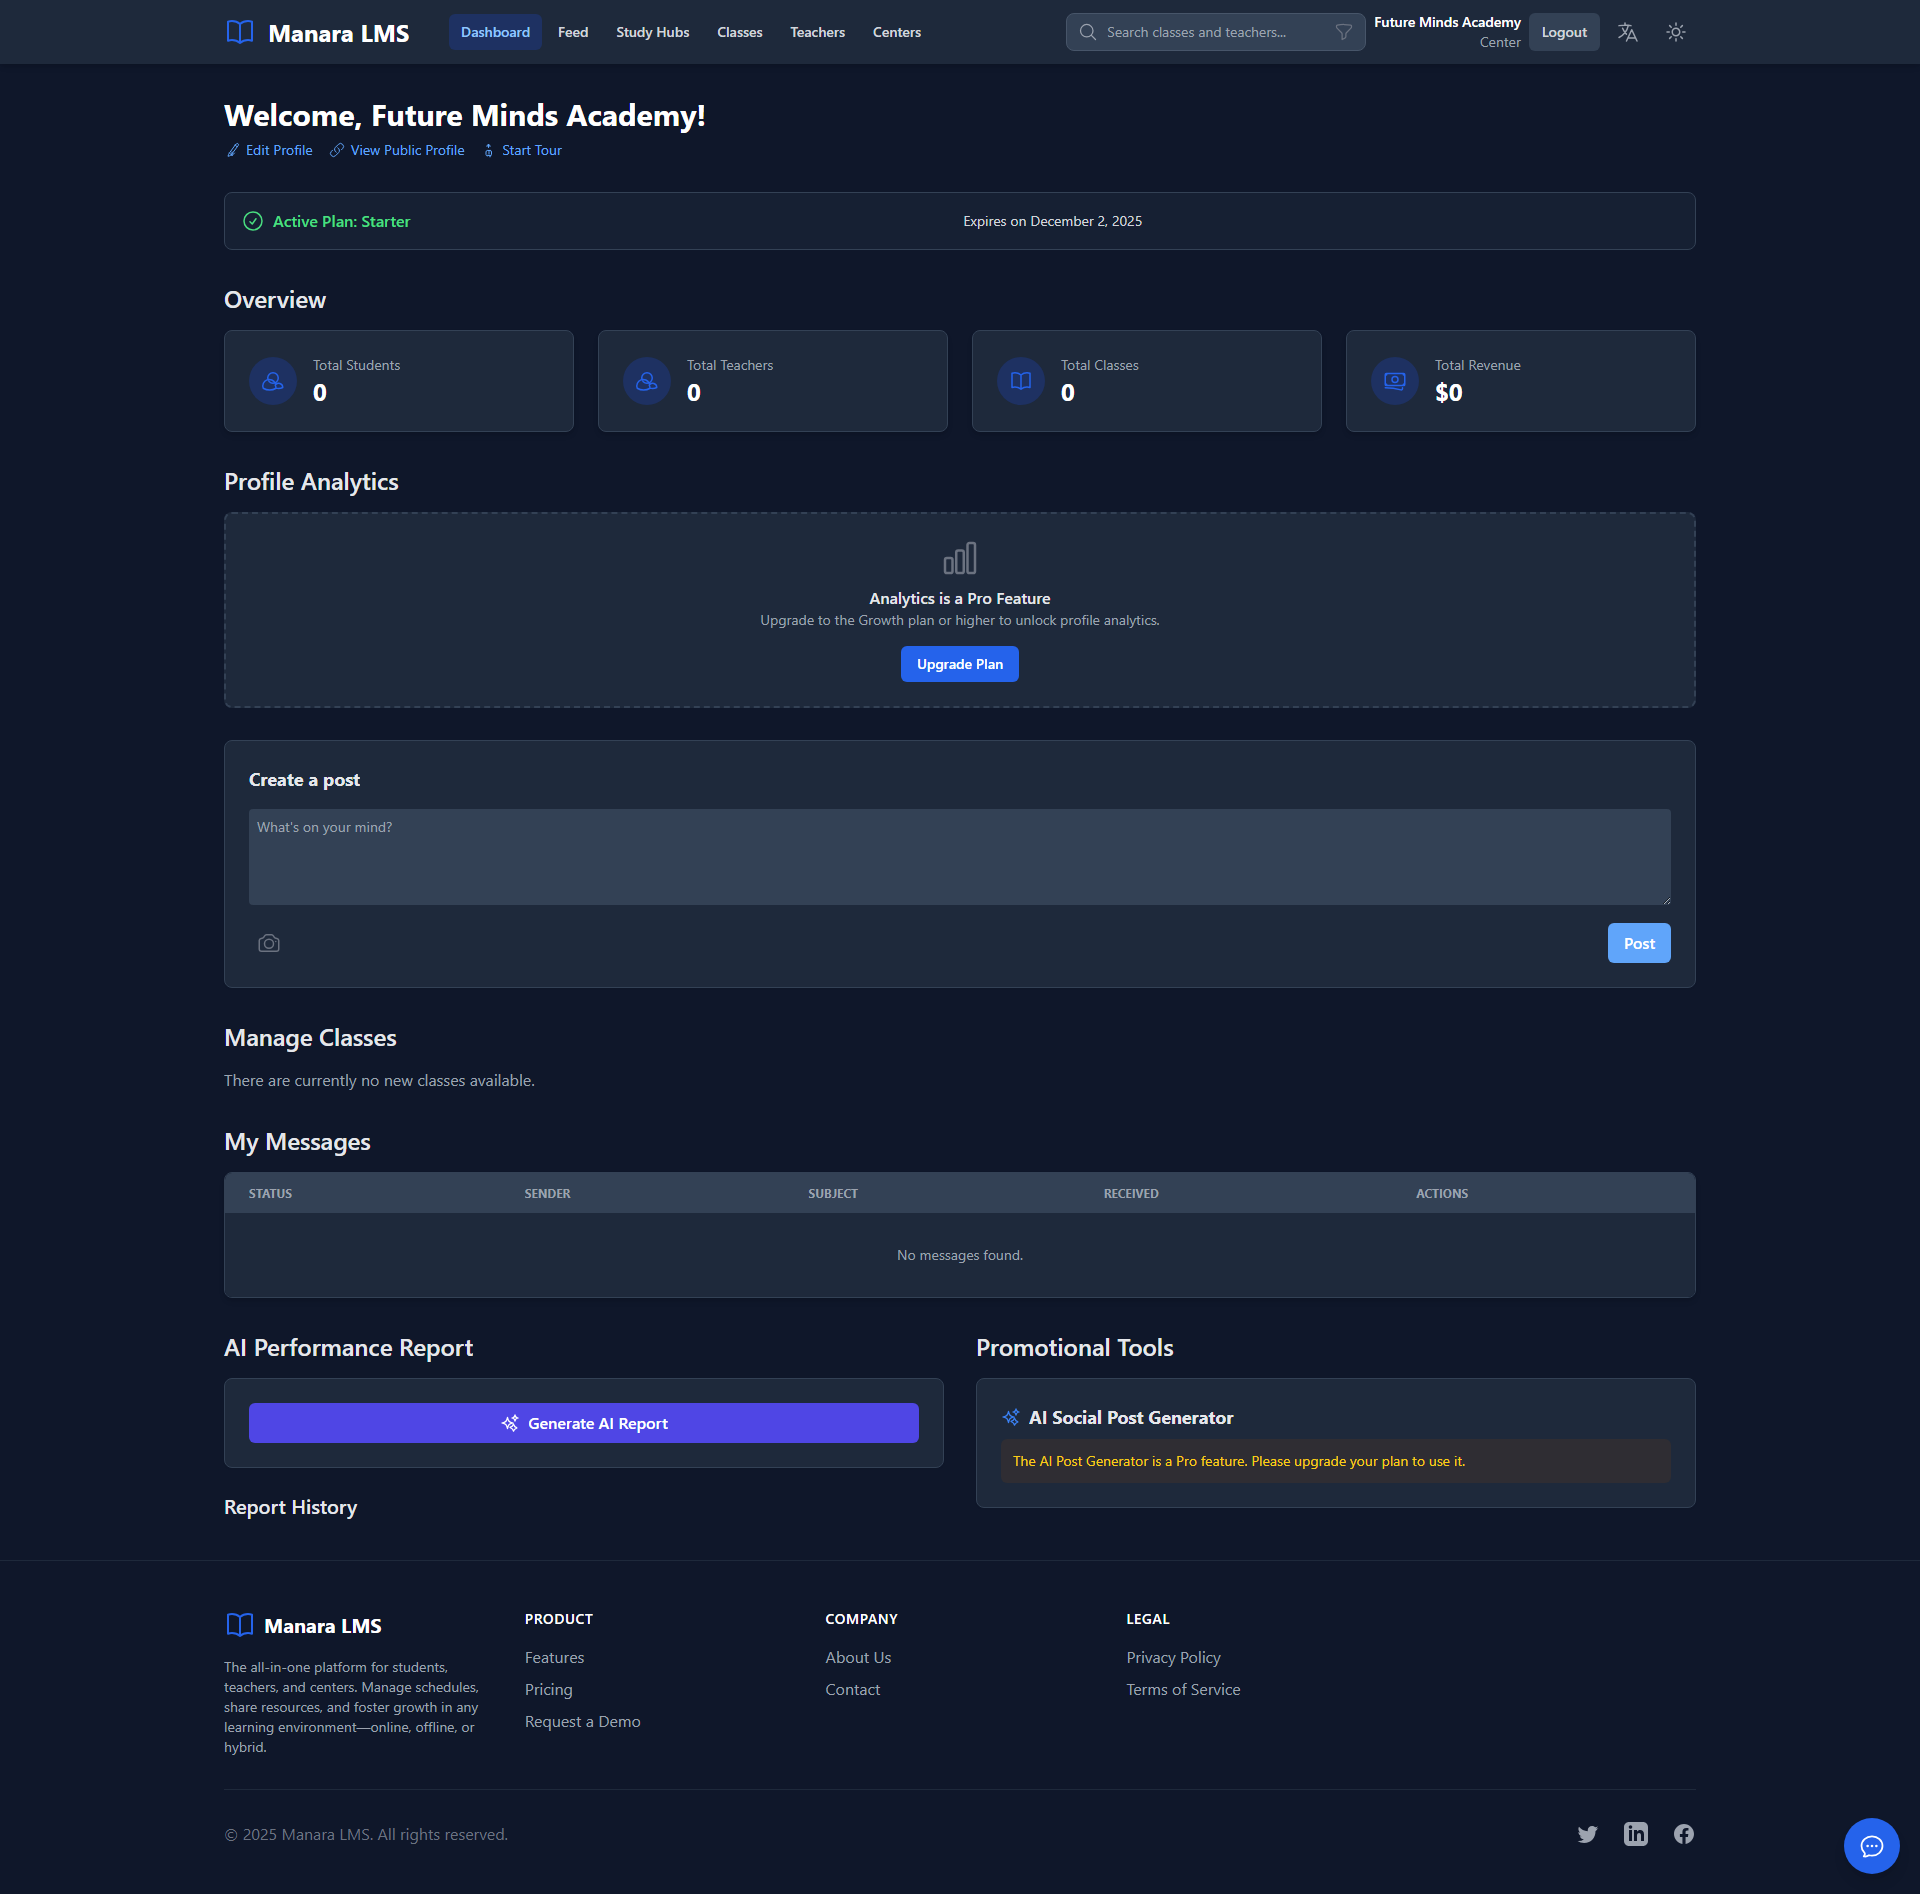Focus the What's on your mind textbox
The height and width of the screenshot is (1894, 1920).
pos(958,856)
